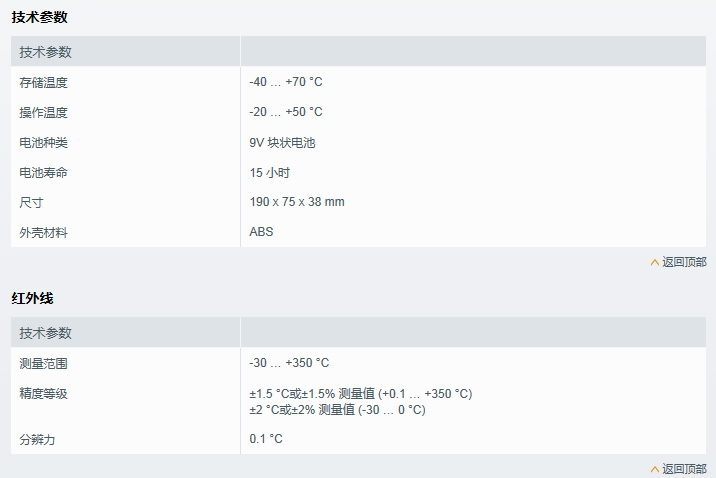Click the 分辨力 value 0.1 °C
The image size is (716, 478).
click(x=266, y=439)
